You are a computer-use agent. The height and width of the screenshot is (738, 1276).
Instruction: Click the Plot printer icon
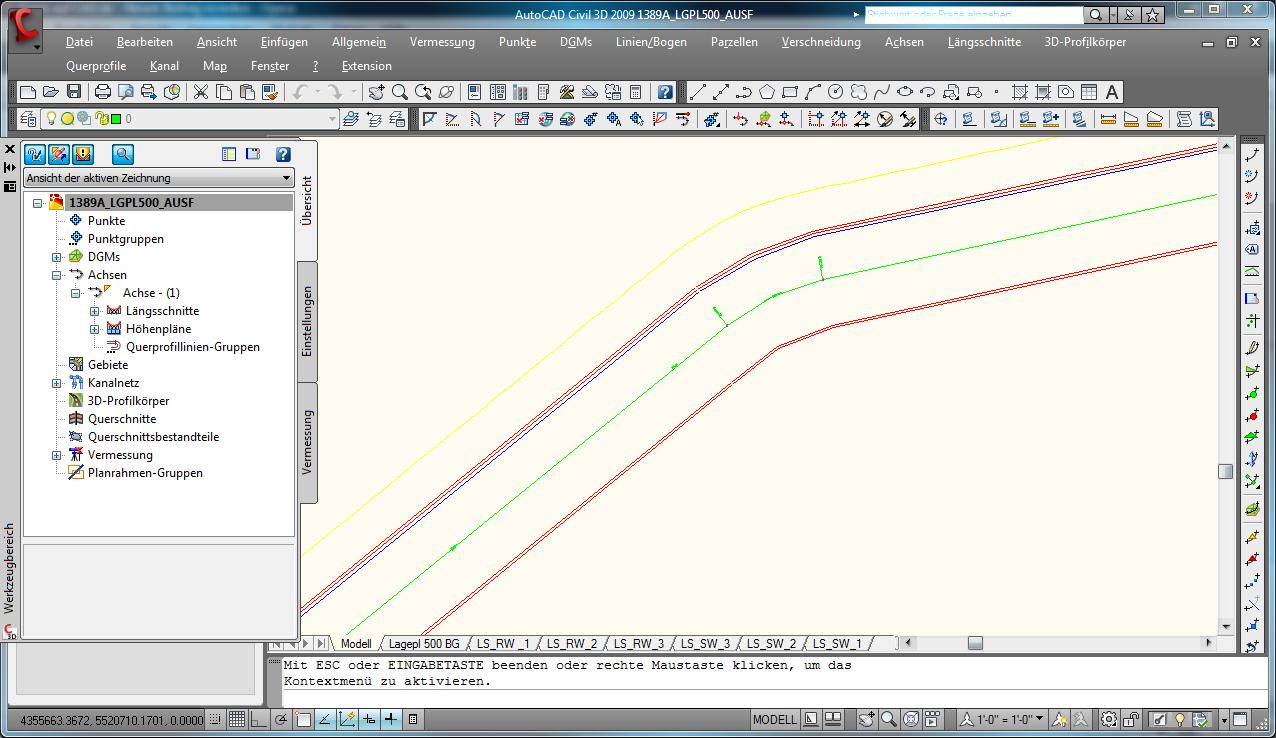(102, 92)
